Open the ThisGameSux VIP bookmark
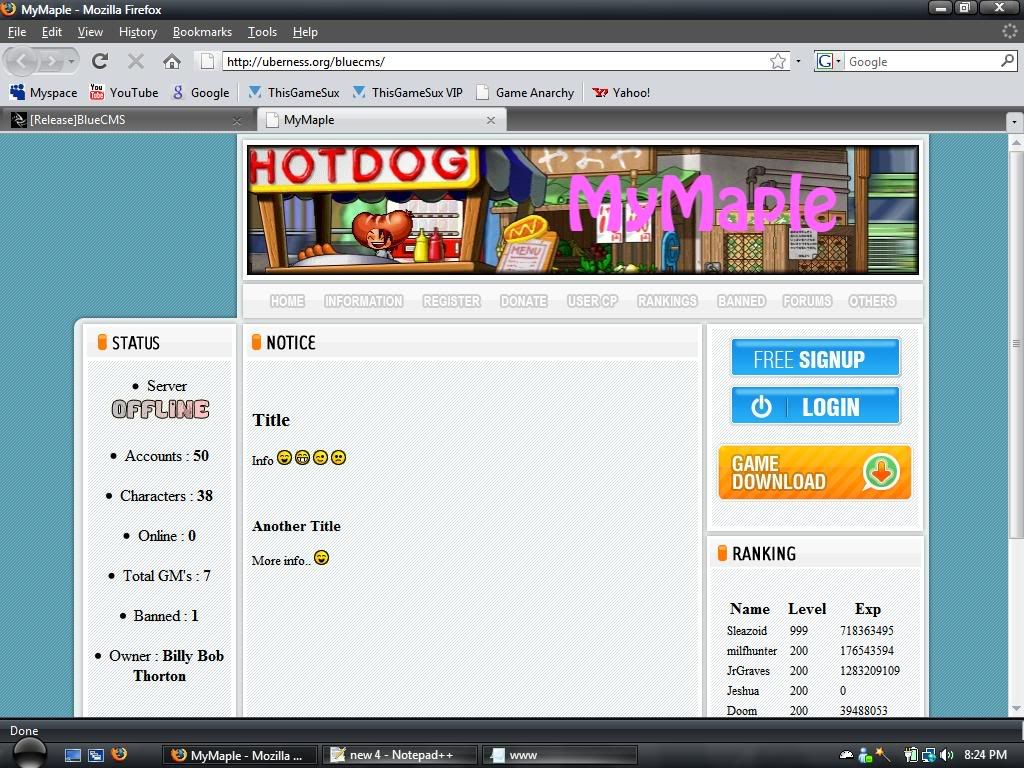This screenshot has height=768, width=1024. pyautogui.click(x=407, y=92)
